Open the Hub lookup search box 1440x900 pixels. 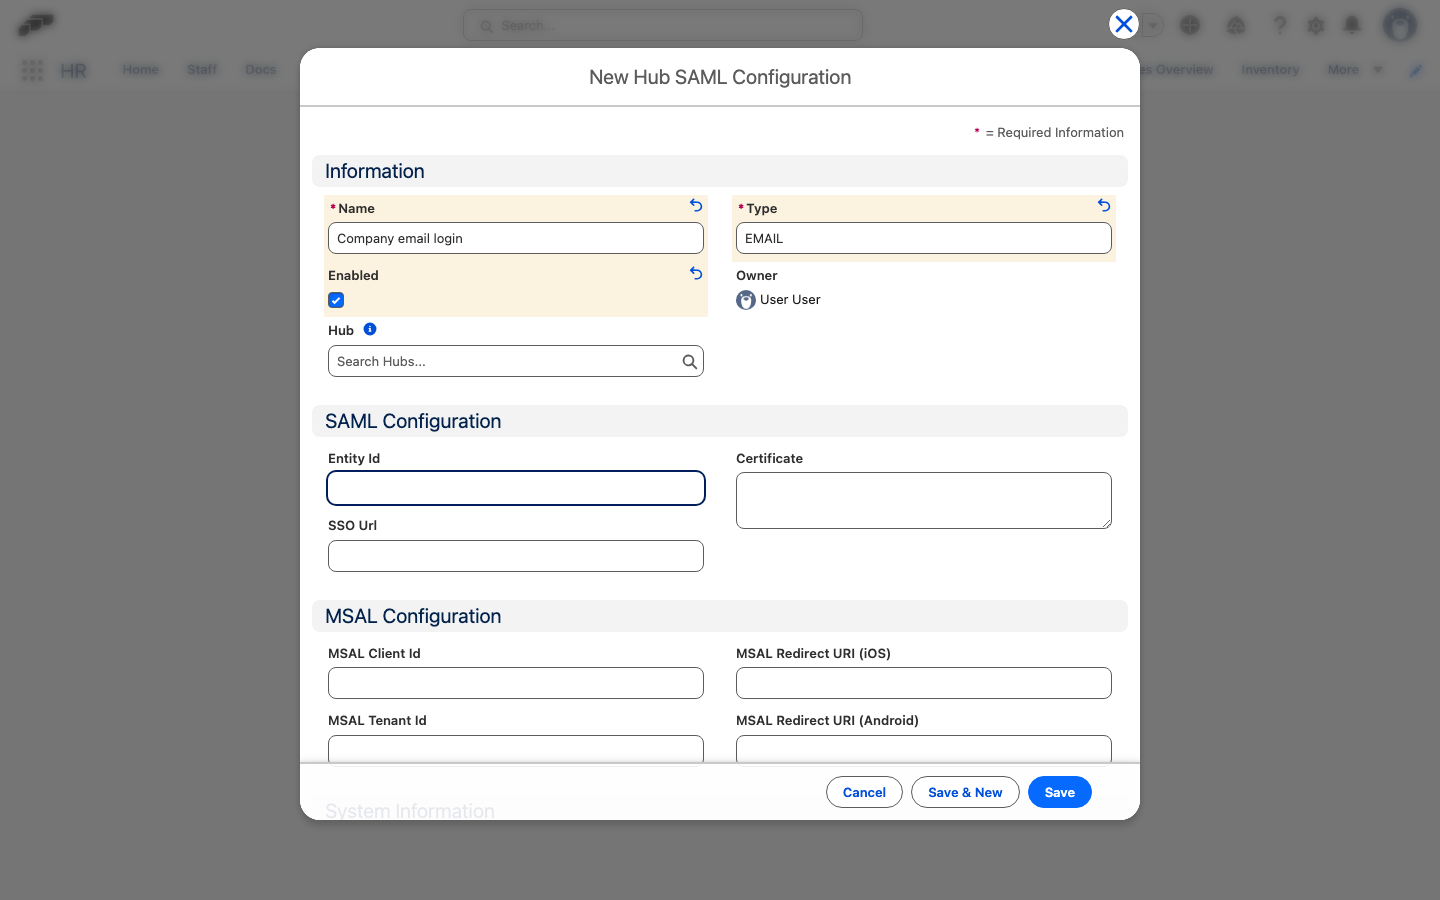[516, 362]
